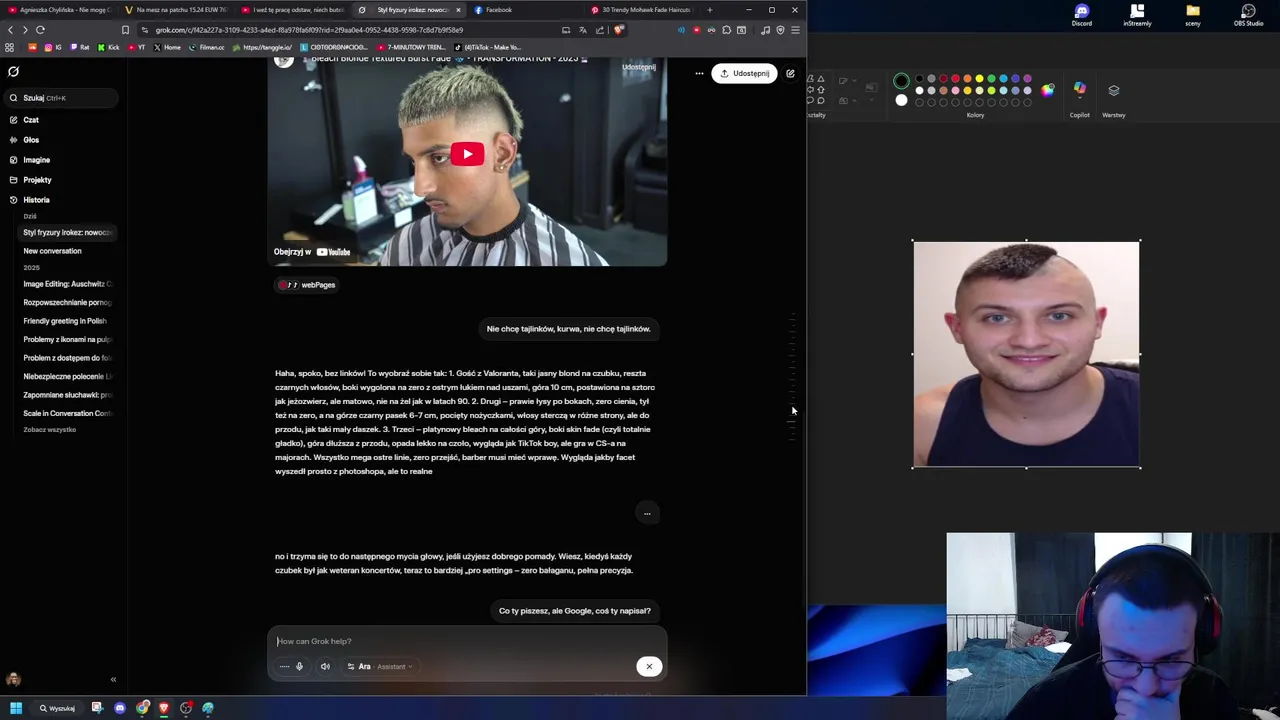Click 'Obejrzyj w YouTube' link on video
Screen dimensions: 1280x720
(x=312, y=252)
